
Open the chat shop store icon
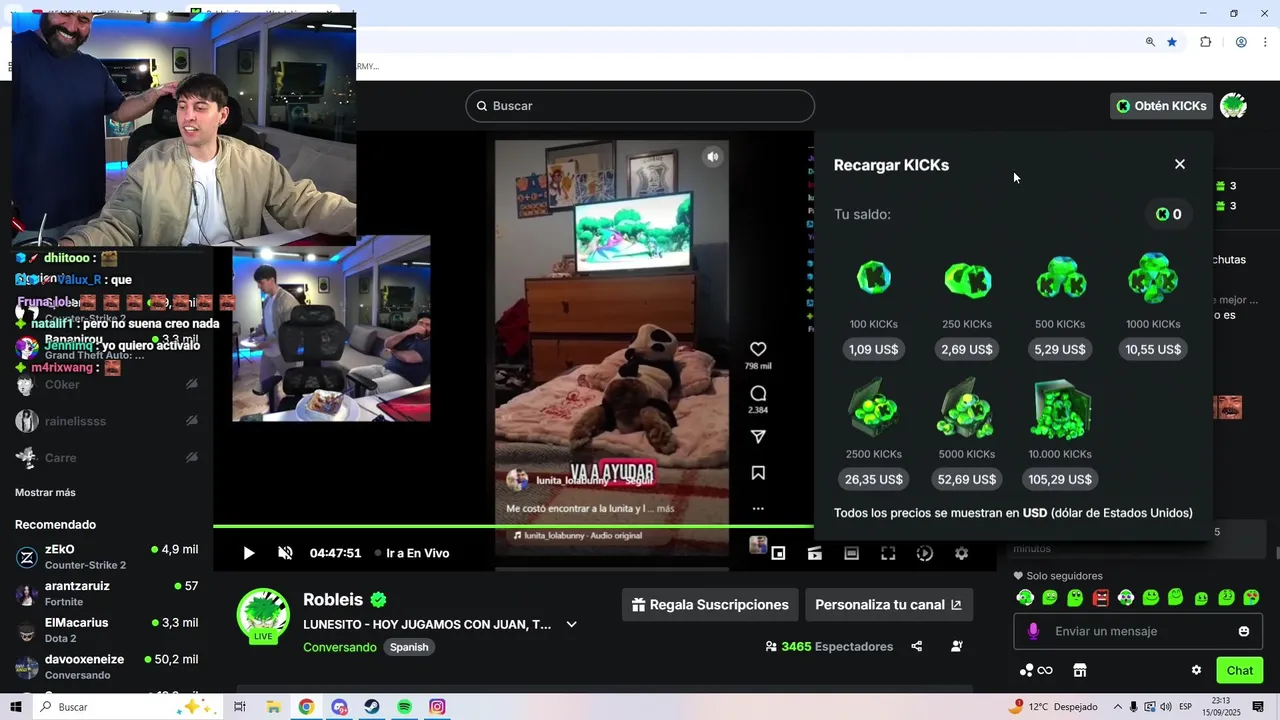(1079, 670)
